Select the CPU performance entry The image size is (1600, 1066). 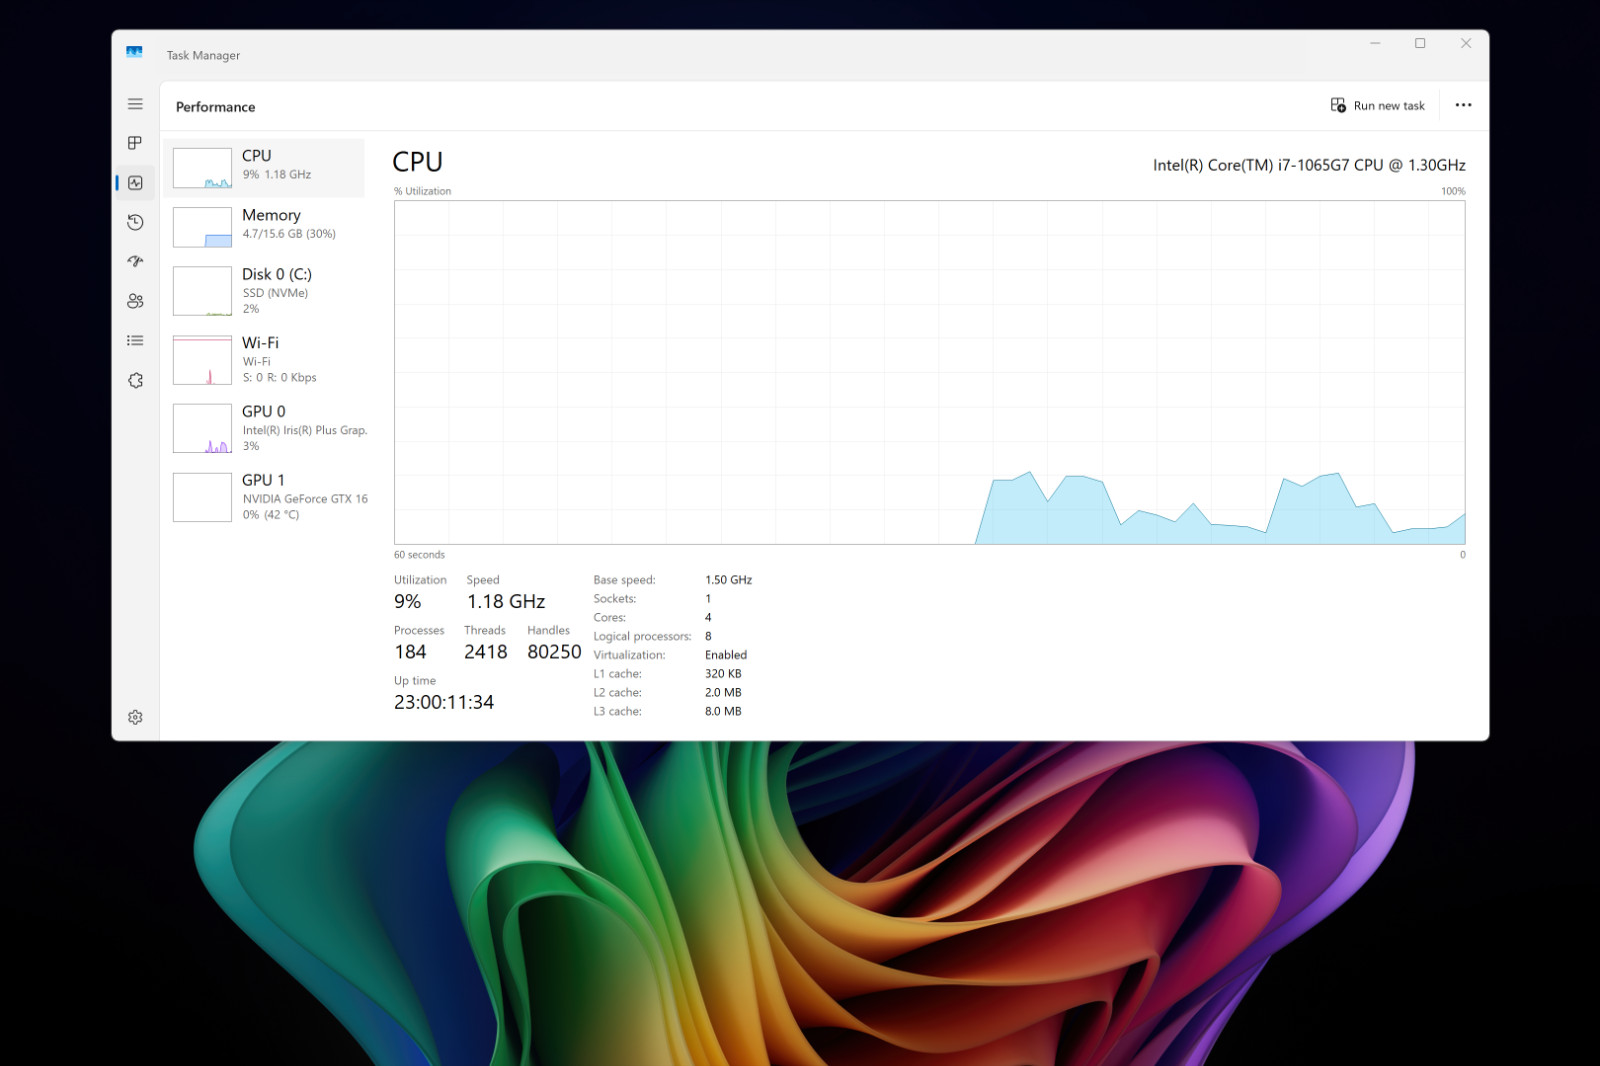[x=264, y=168]
